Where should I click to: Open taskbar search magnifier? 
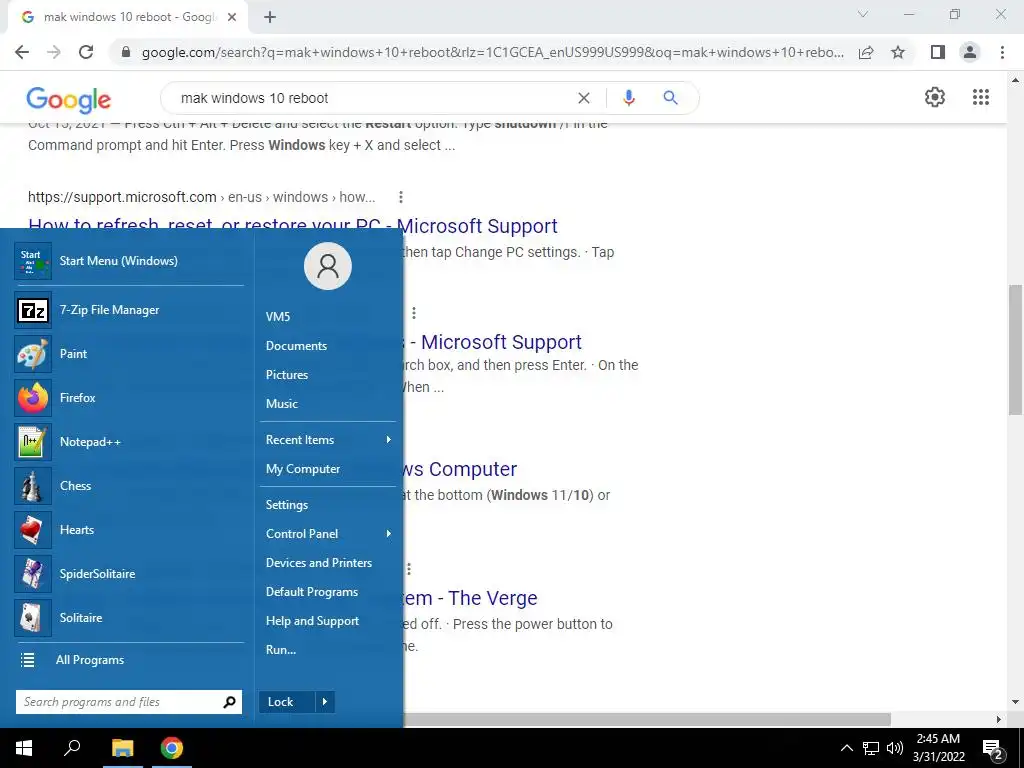tap(72, 748)
